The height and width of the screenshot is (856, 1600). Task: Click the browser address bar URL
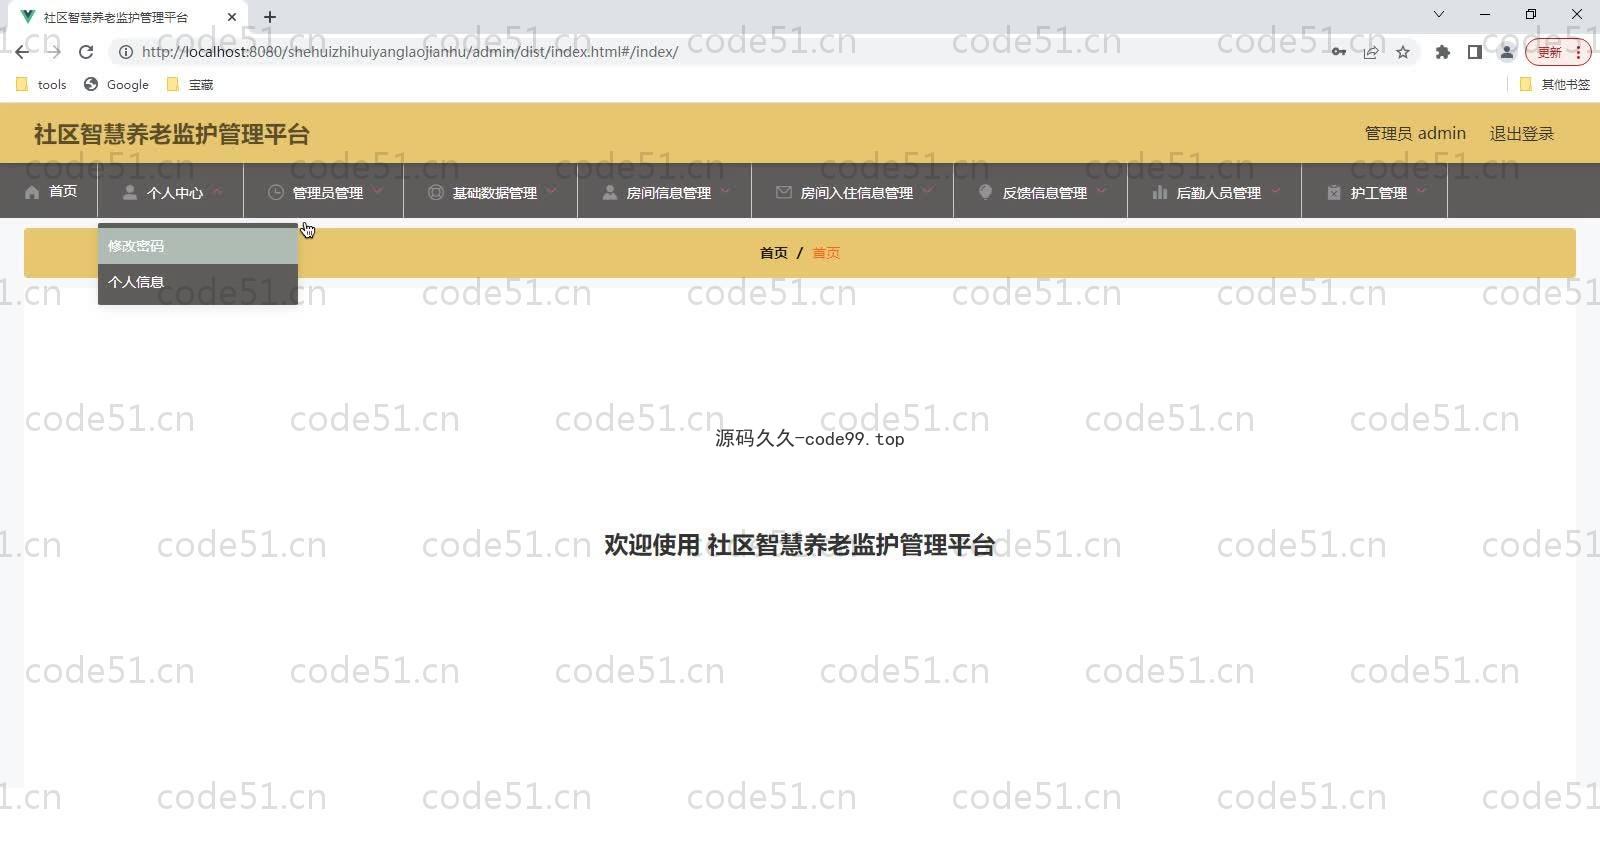410,52
